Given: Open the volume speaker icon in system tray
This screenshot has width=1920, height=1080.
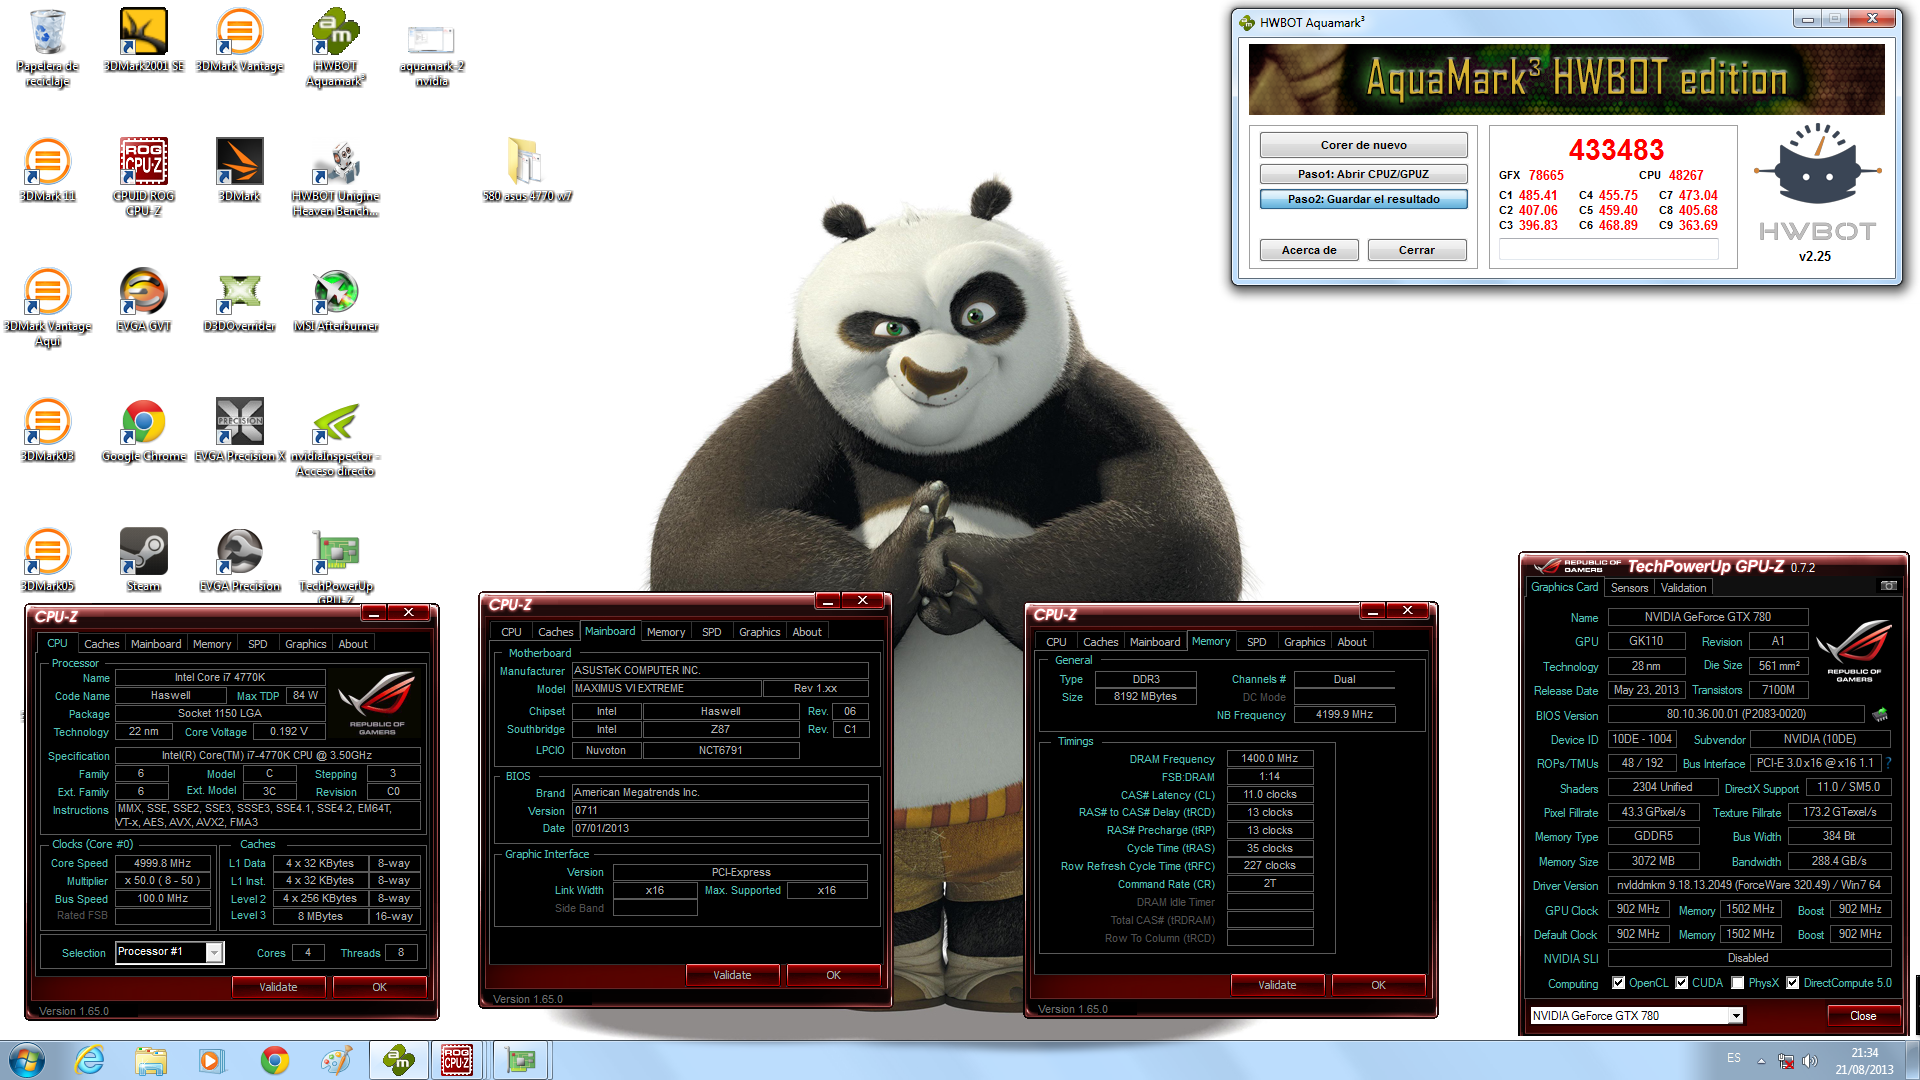Looking at the screenshot, I should point(1809,1060).
